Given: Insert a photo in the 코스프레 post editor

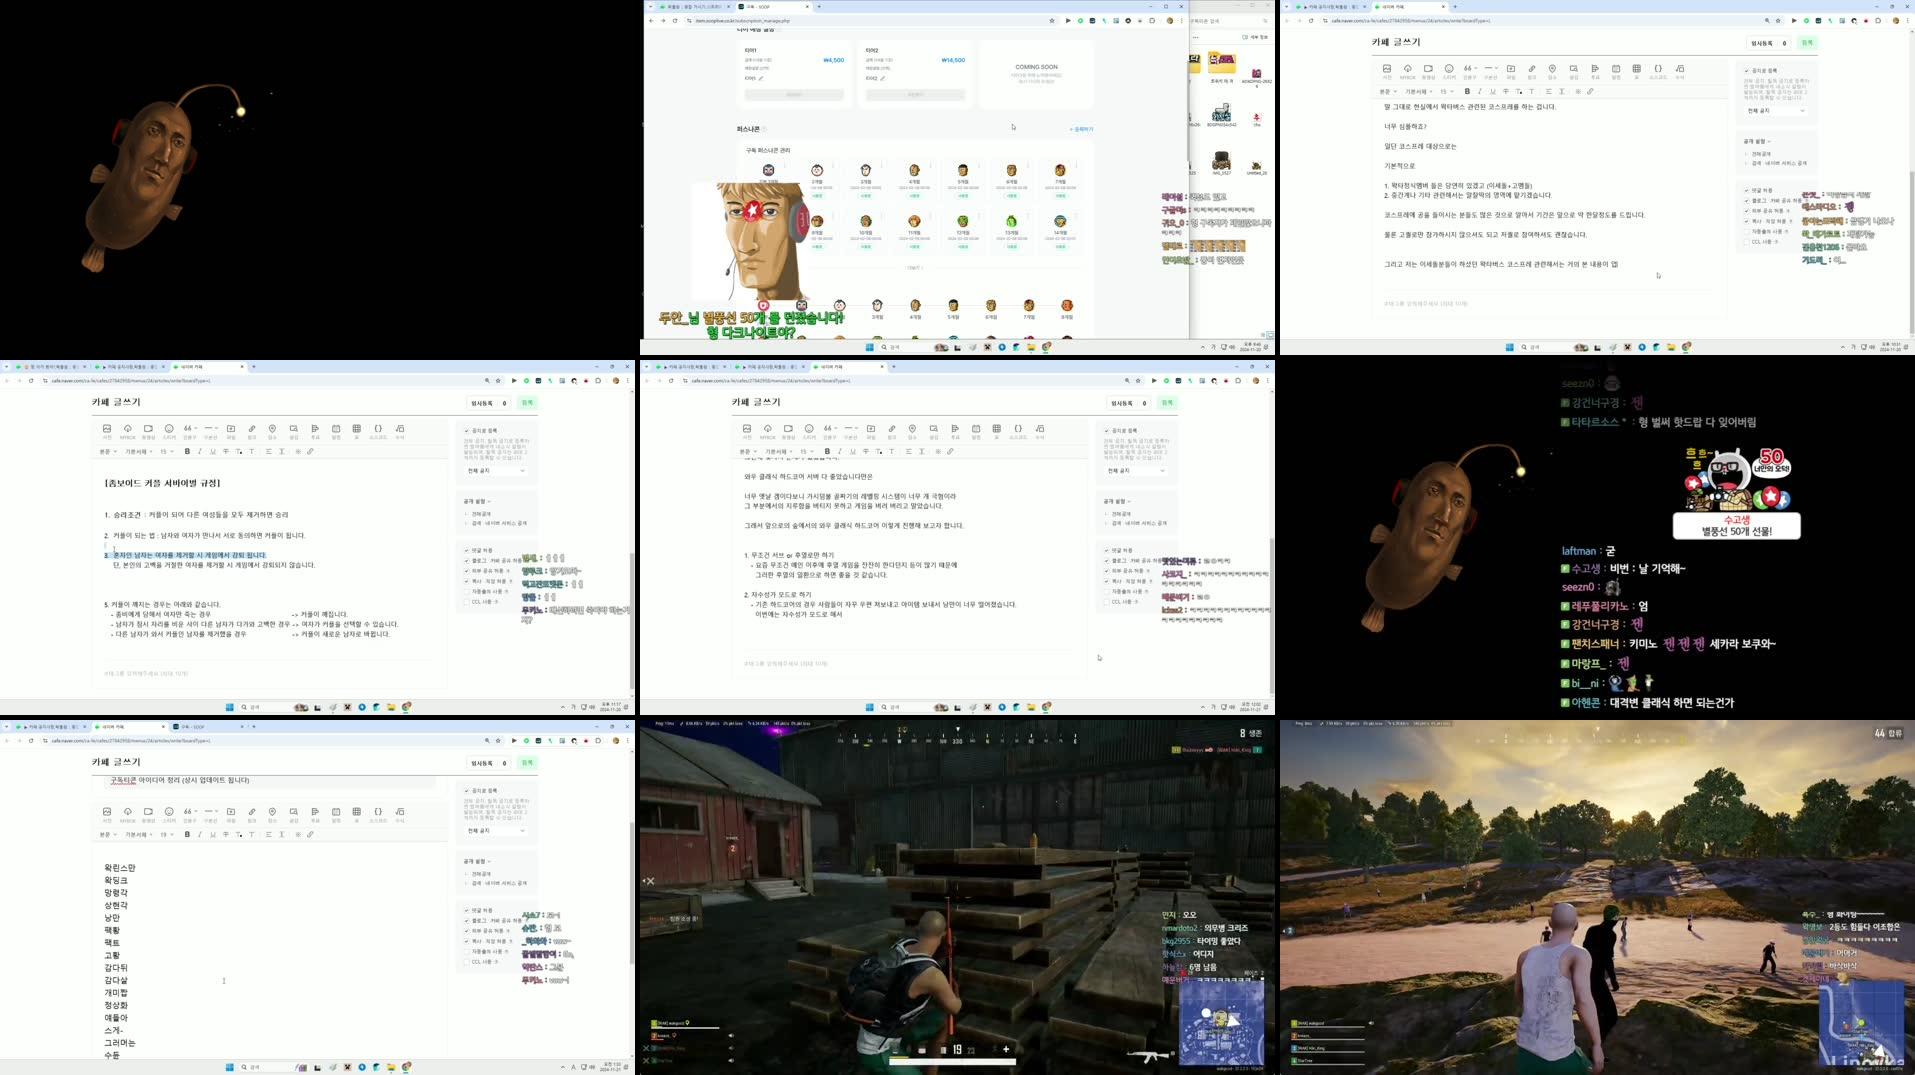Looking at the screenshot, I should click(x=1387, y=71).
